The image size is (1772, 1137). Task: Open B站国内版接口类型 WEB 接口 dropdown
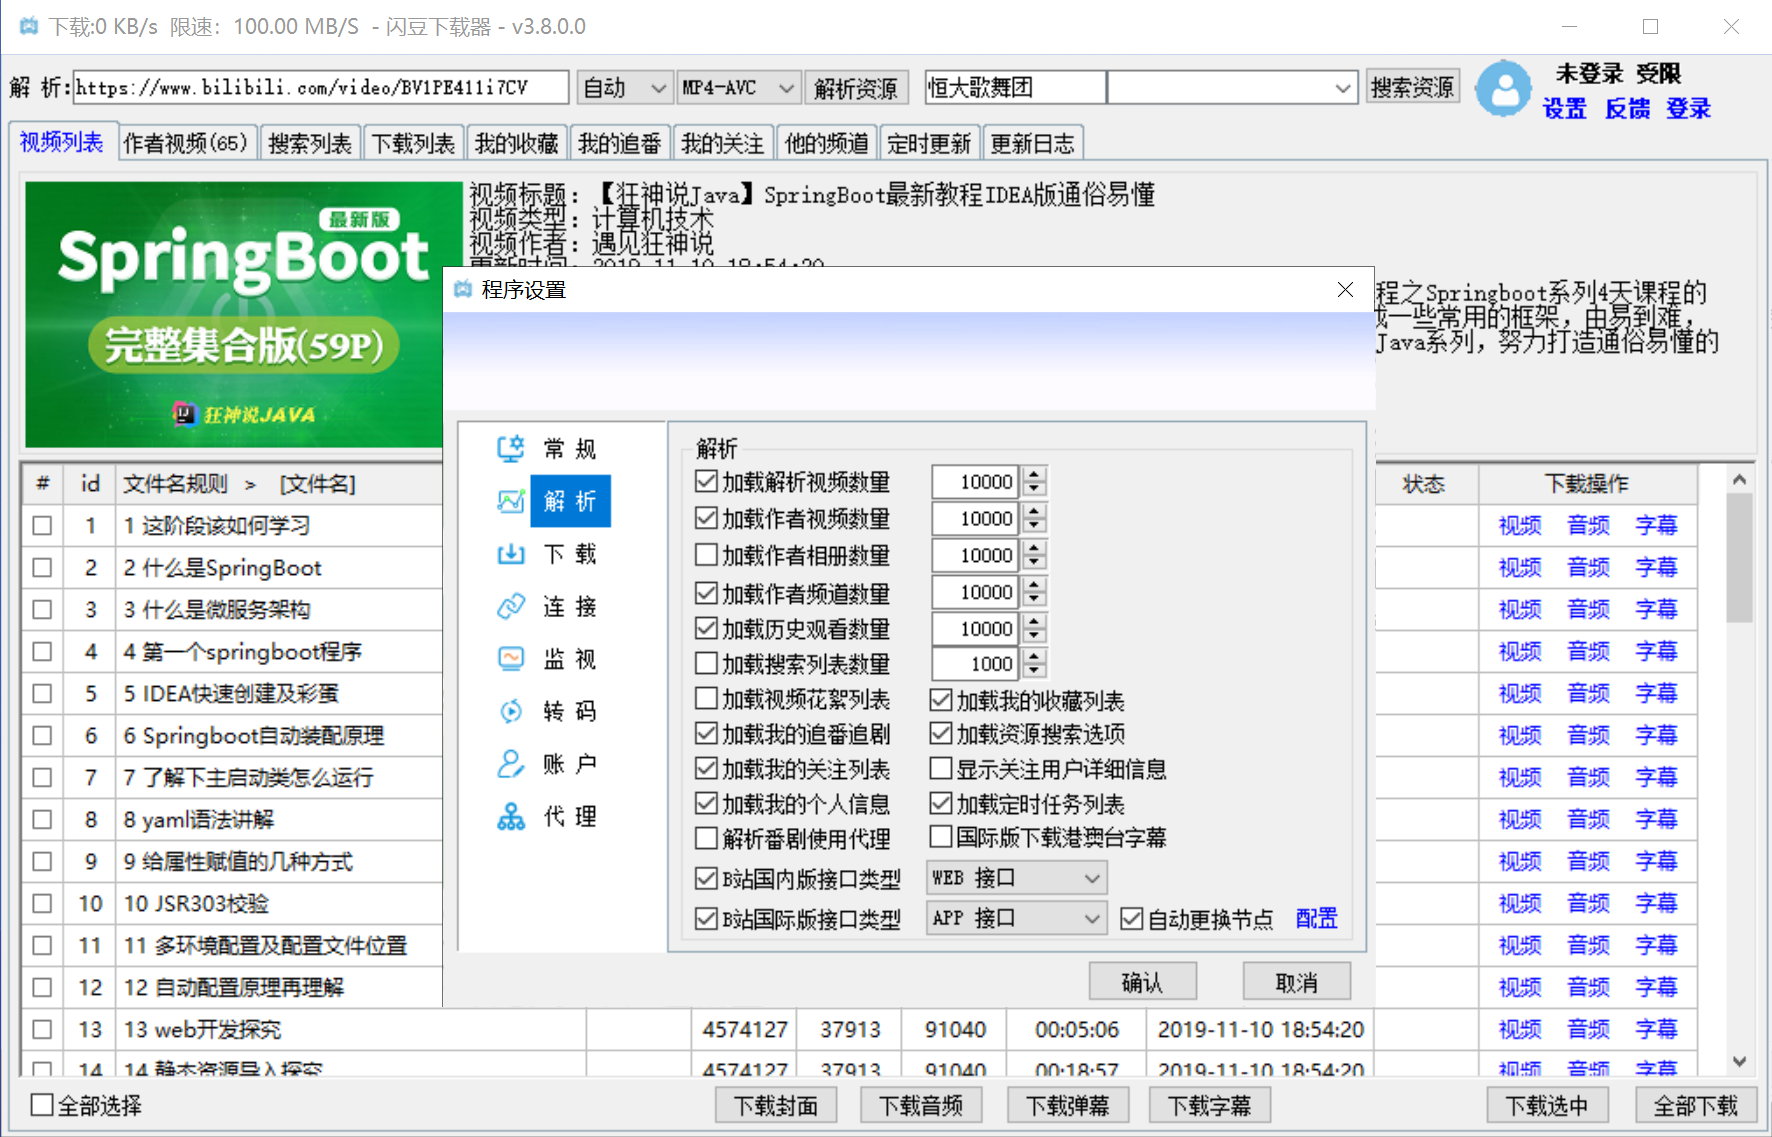1016,878
